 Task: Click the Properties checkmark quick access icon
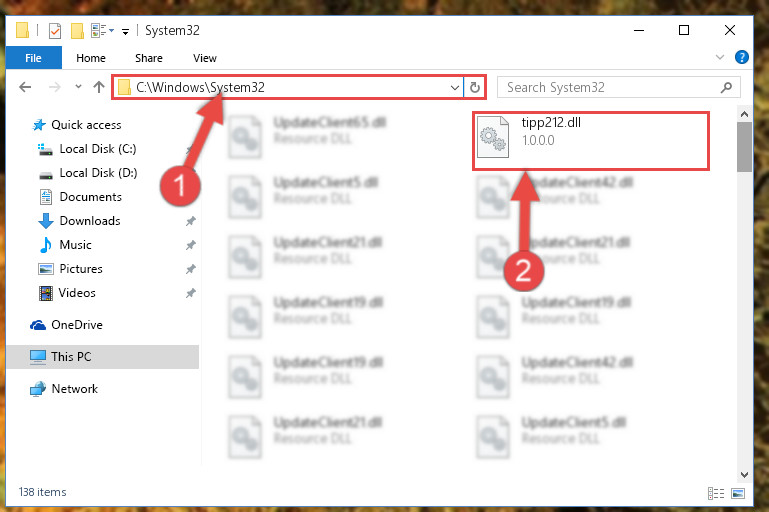point(55,31)
